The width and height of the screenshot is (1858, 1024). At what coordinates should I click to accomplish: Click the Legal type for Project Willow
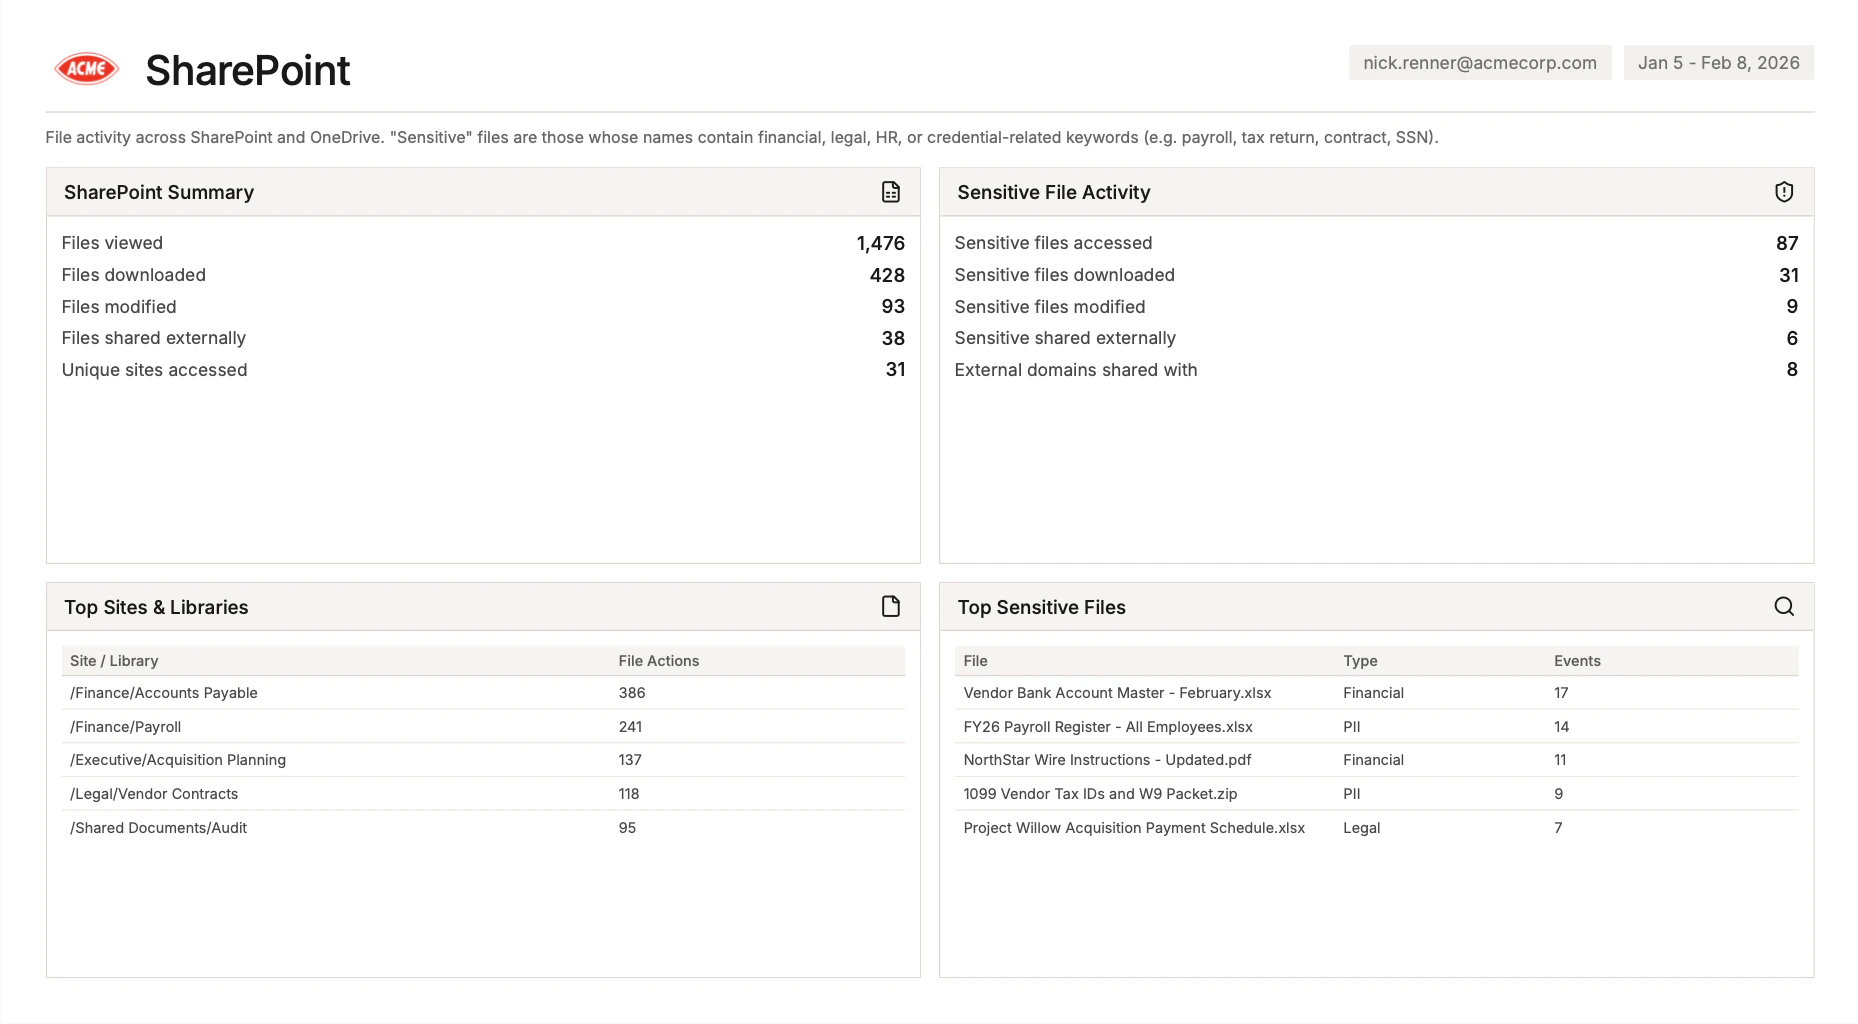tap(1361, 828)
